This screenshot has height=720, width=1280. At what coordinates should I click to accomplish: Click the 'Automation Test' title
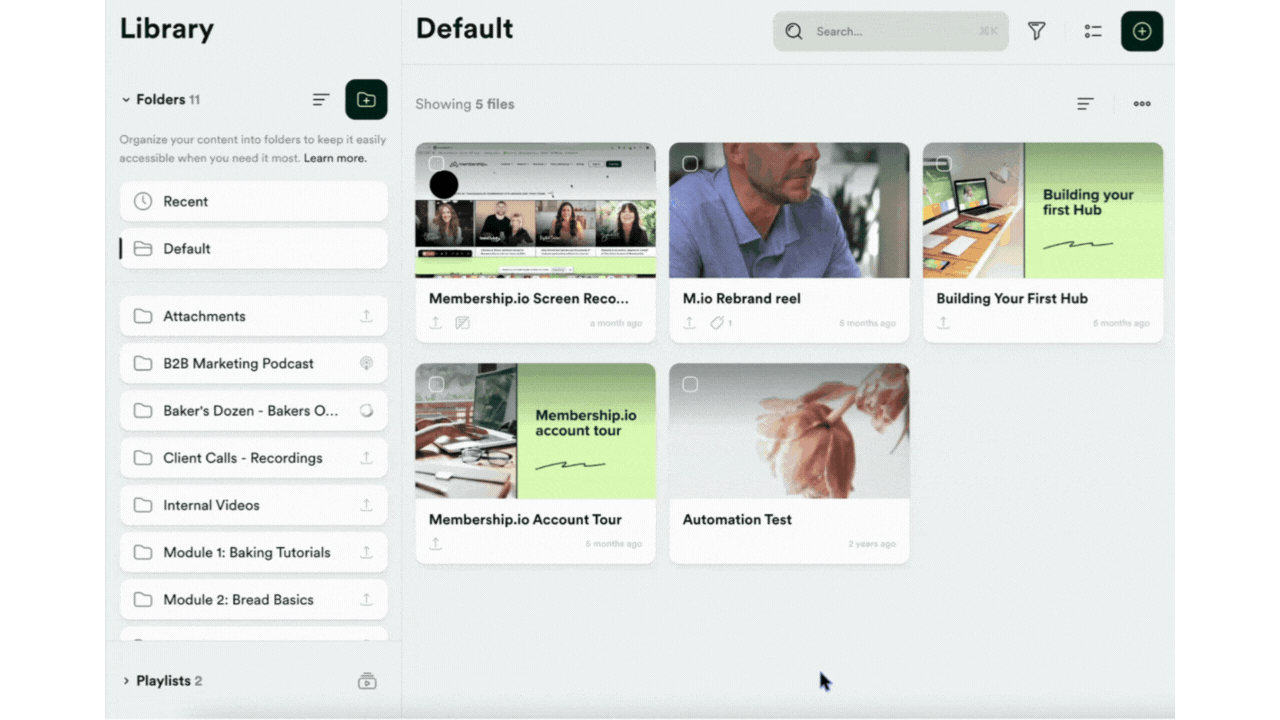(x=737, y=520)
